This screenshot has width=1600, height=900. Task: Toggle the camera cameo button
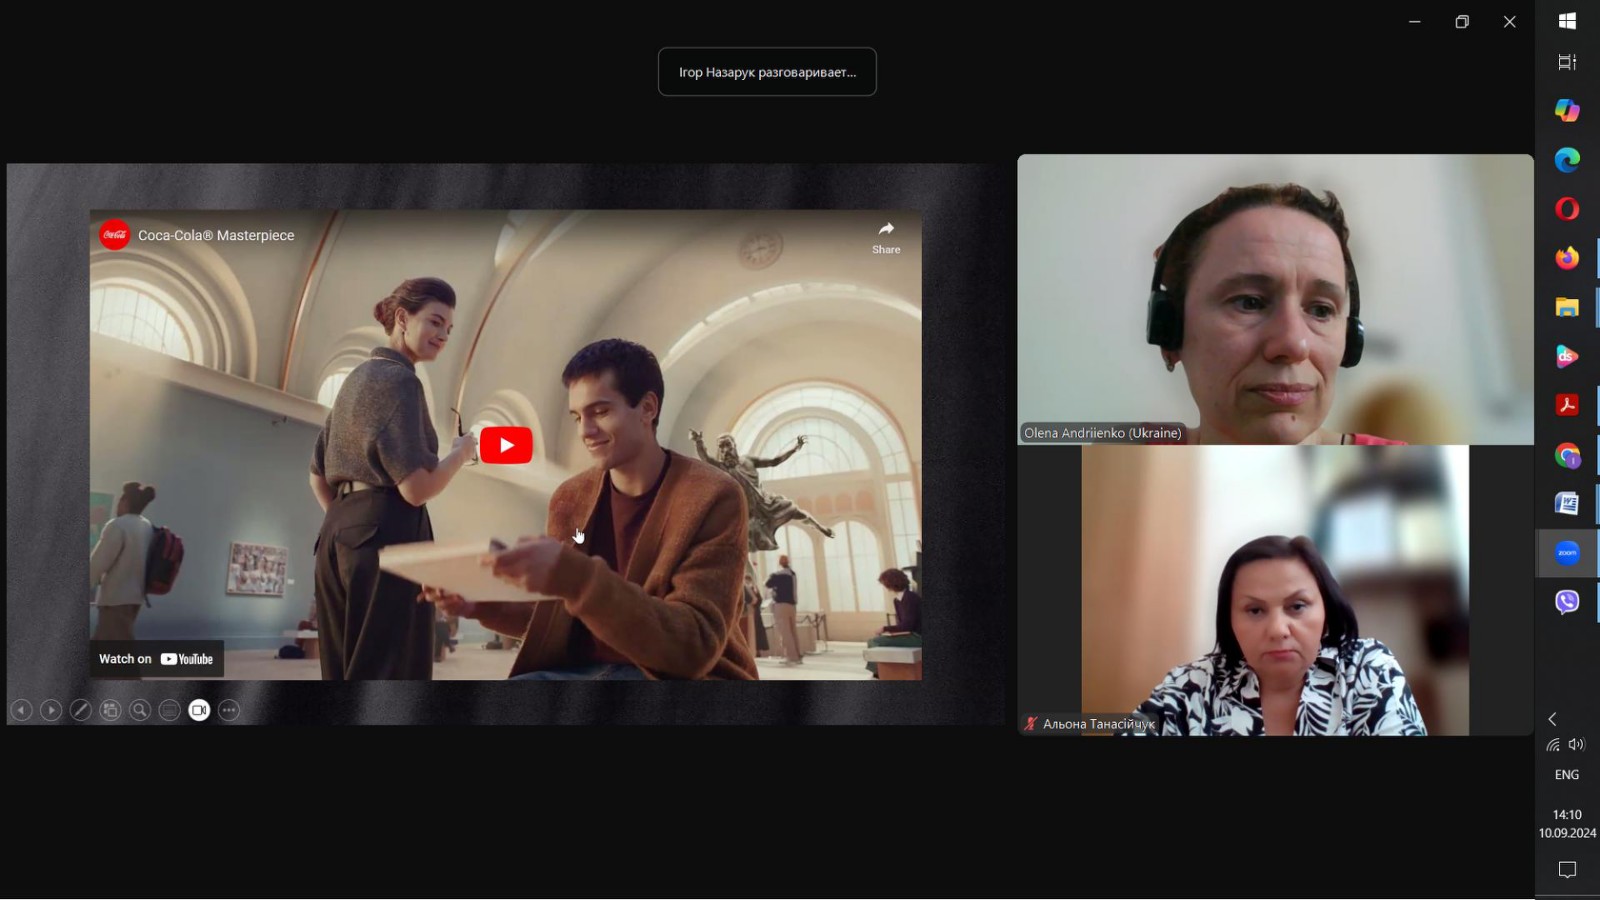(x=199, y=710)
